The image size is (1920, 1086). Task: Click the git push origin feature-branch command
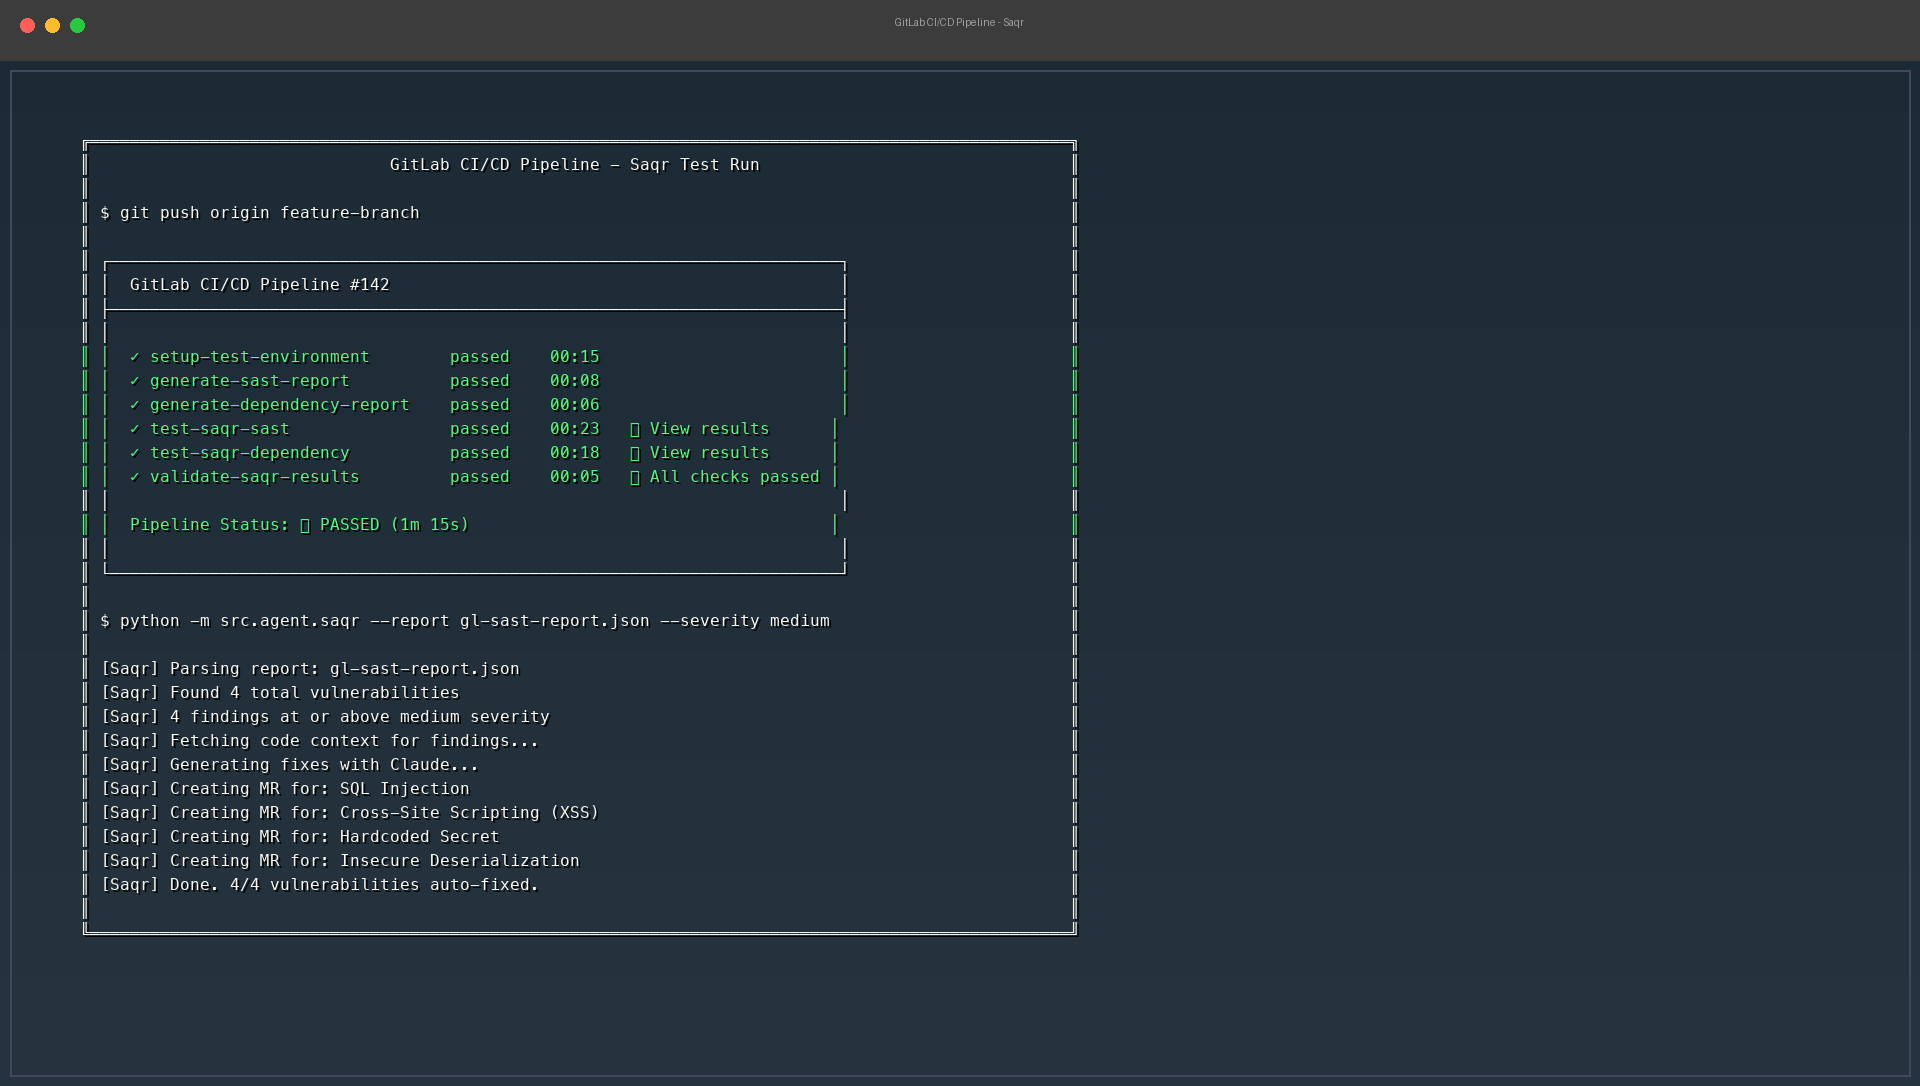(x=269, y=213)
